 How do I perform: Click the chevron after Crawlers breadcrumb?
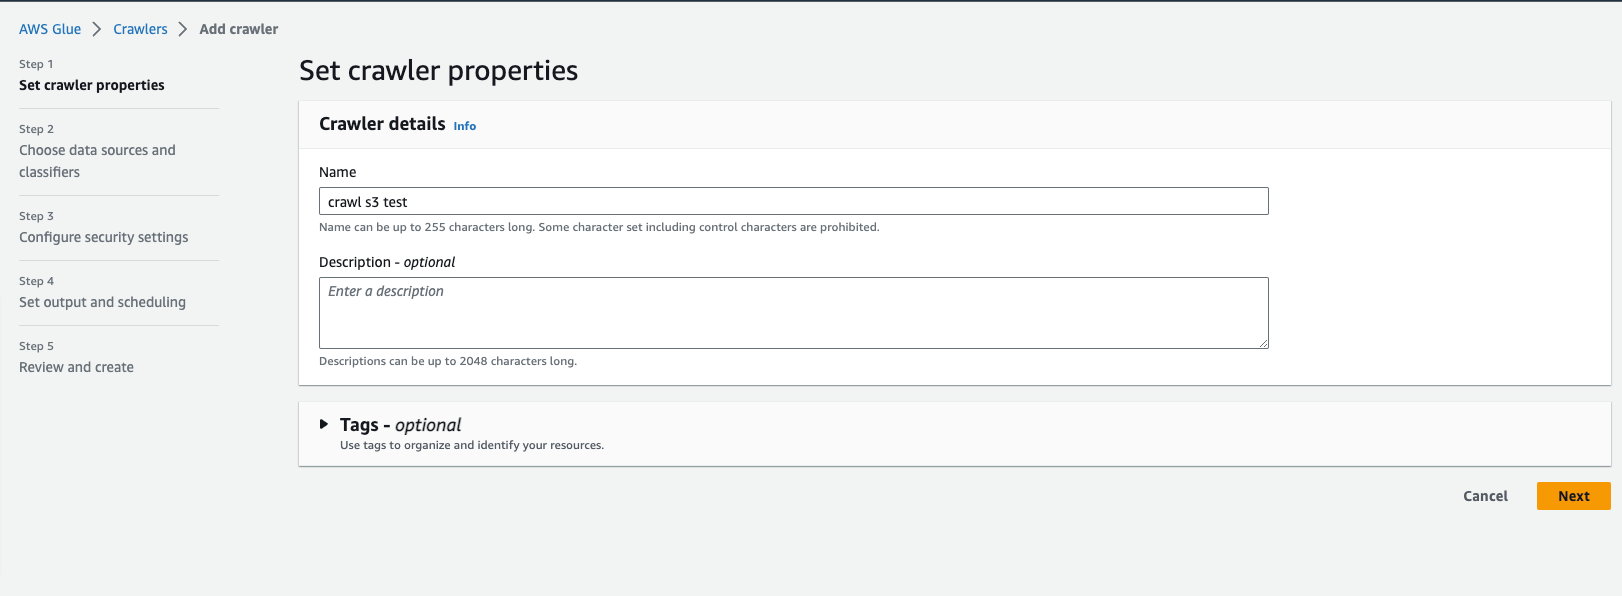coord(183,29)
